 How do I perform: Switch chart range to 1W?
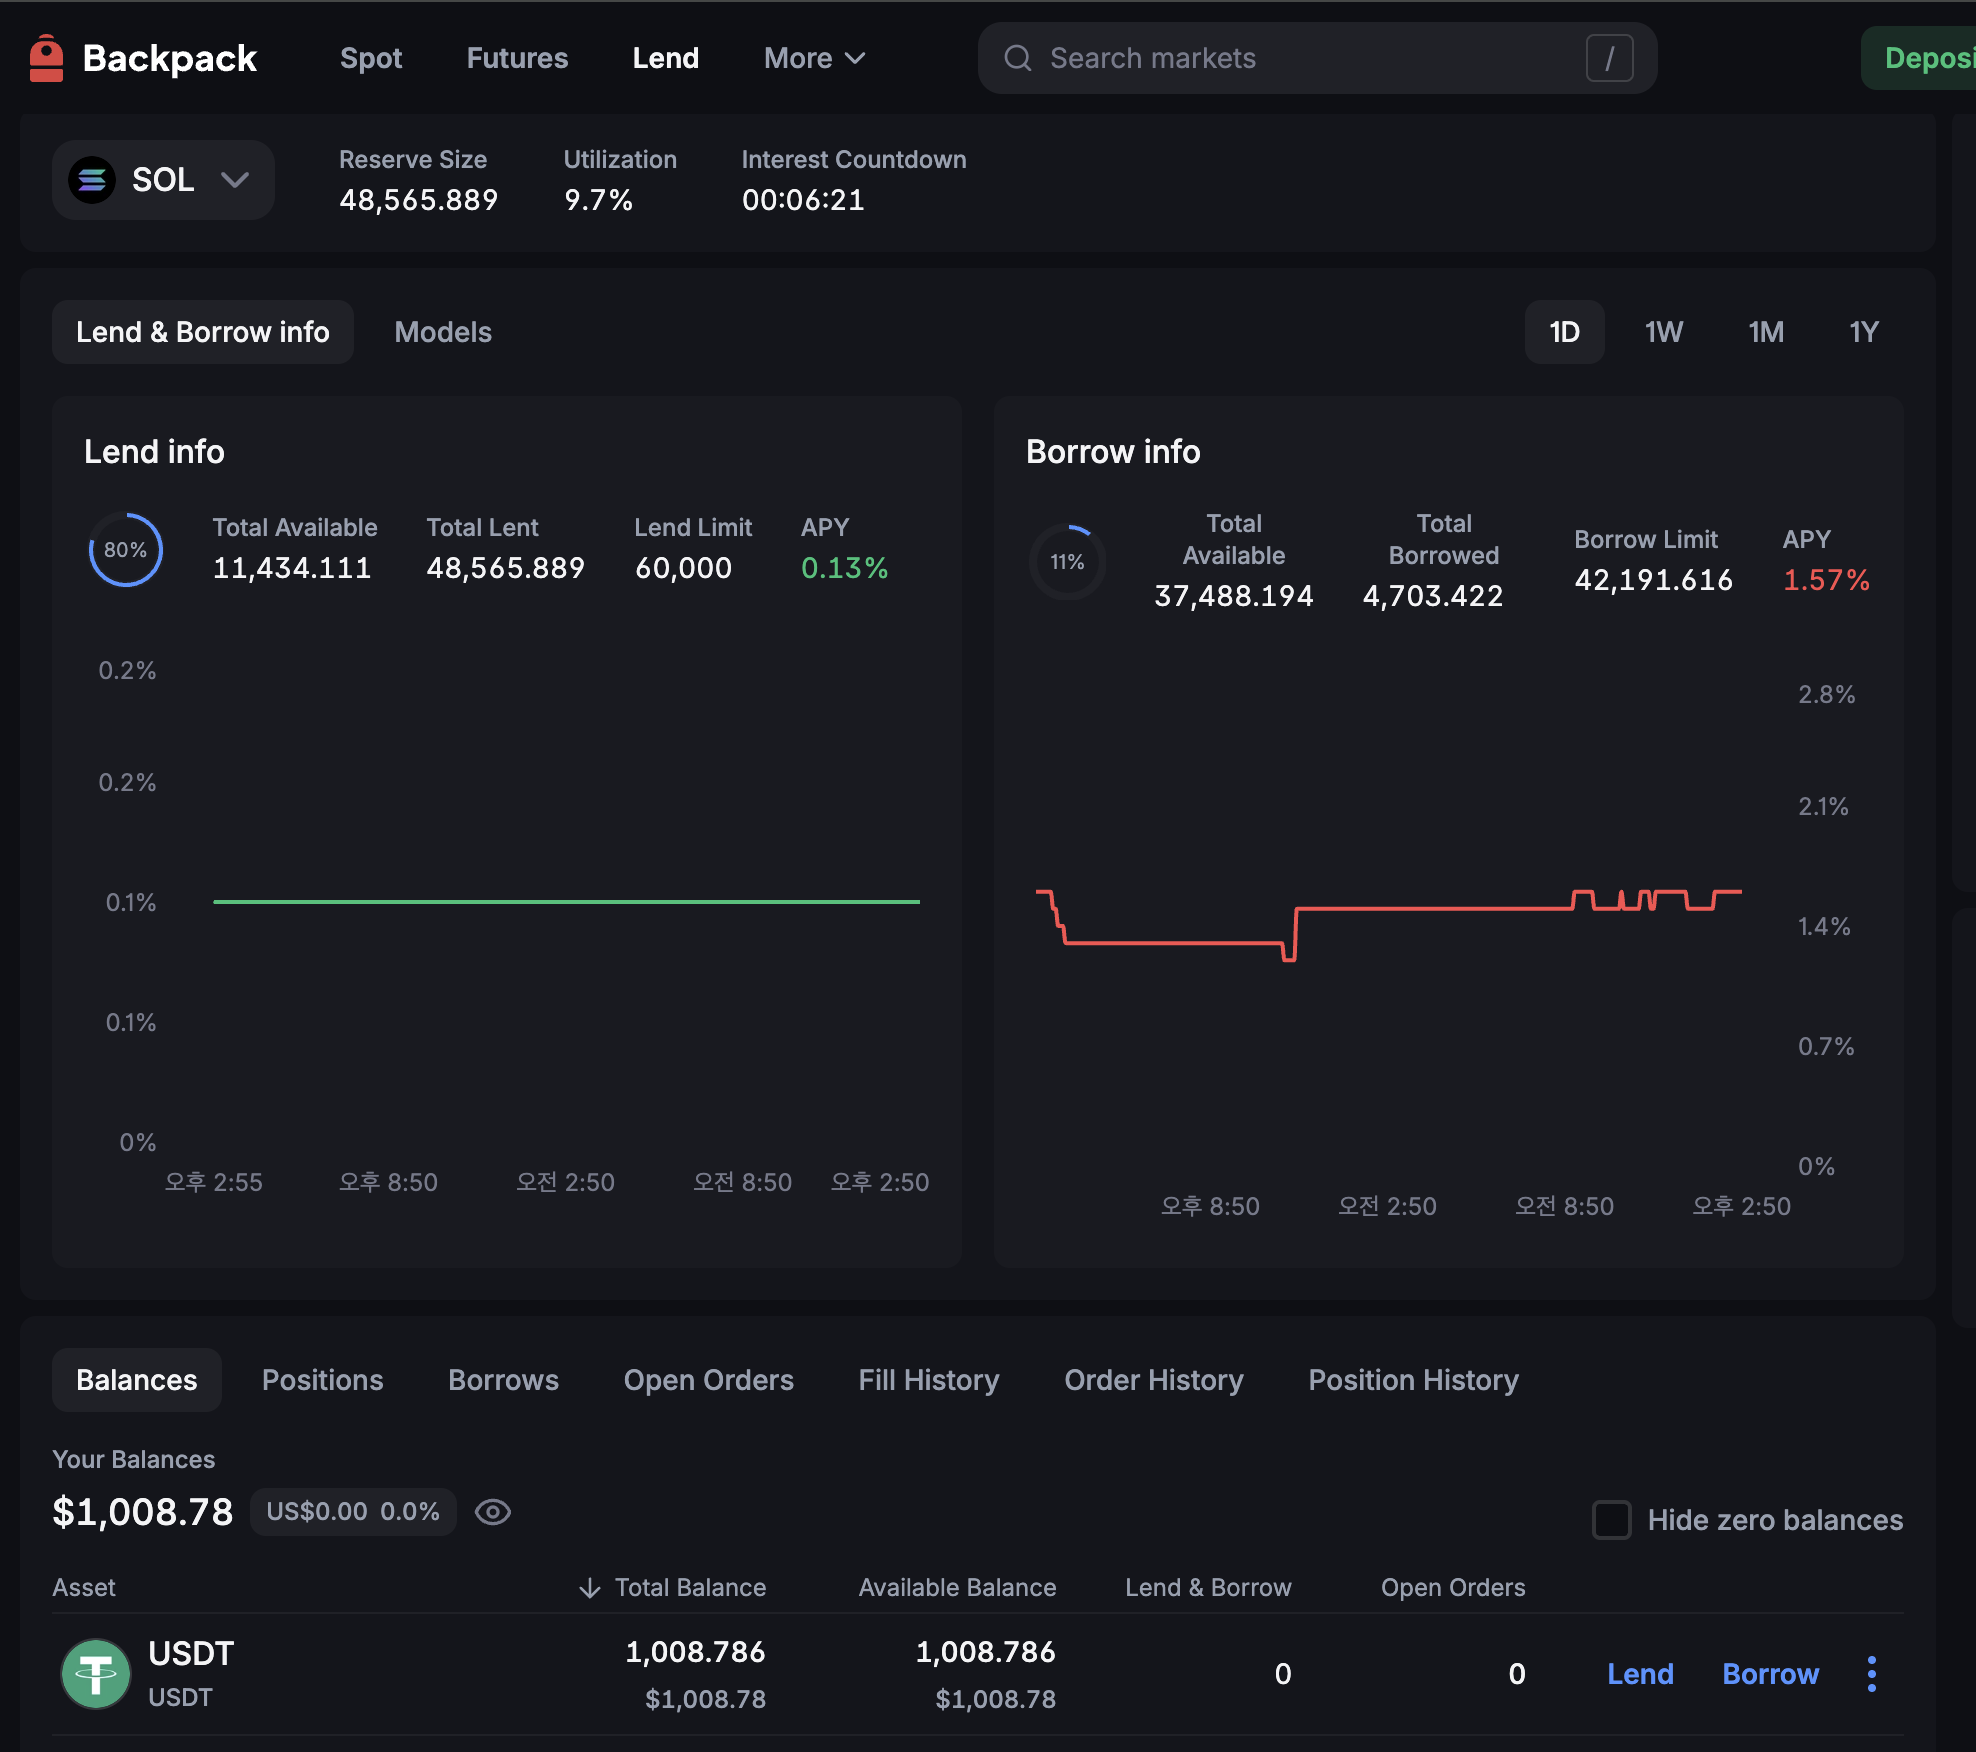pos(1663,332)
